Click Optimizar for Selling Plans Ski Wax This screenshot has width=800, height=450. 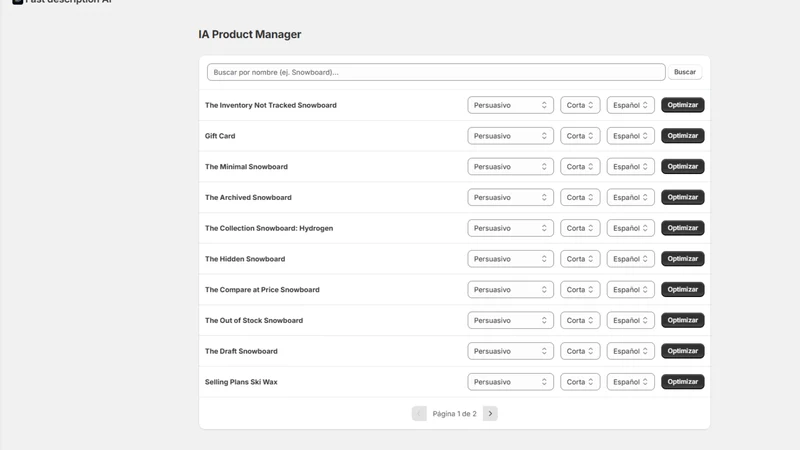(683, 382)
